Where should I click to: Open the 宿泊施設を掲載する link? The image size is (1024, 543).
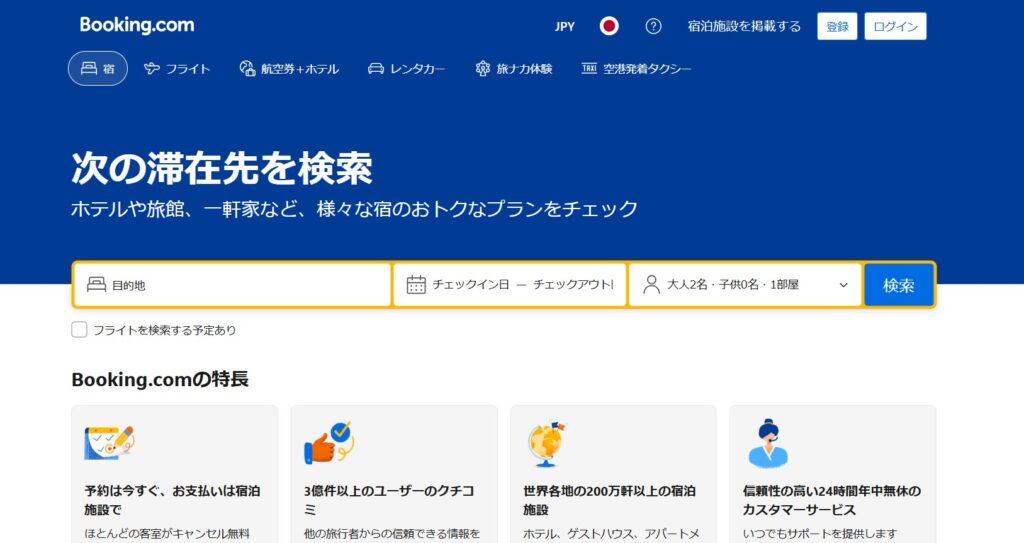[x=744, y=26]
